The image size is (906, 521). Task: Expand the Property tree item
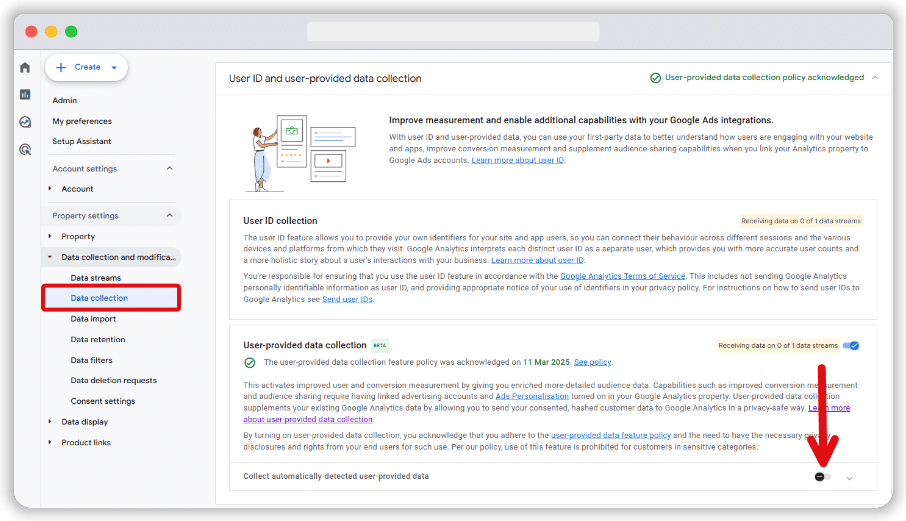point(50,236)
